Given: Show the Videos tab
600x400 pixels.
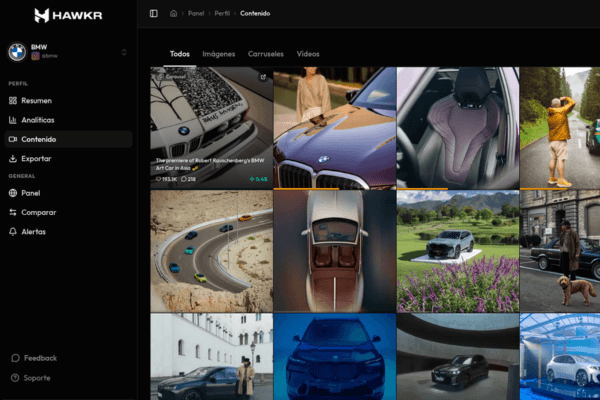Looking at the screenshot, I should 308,54.
